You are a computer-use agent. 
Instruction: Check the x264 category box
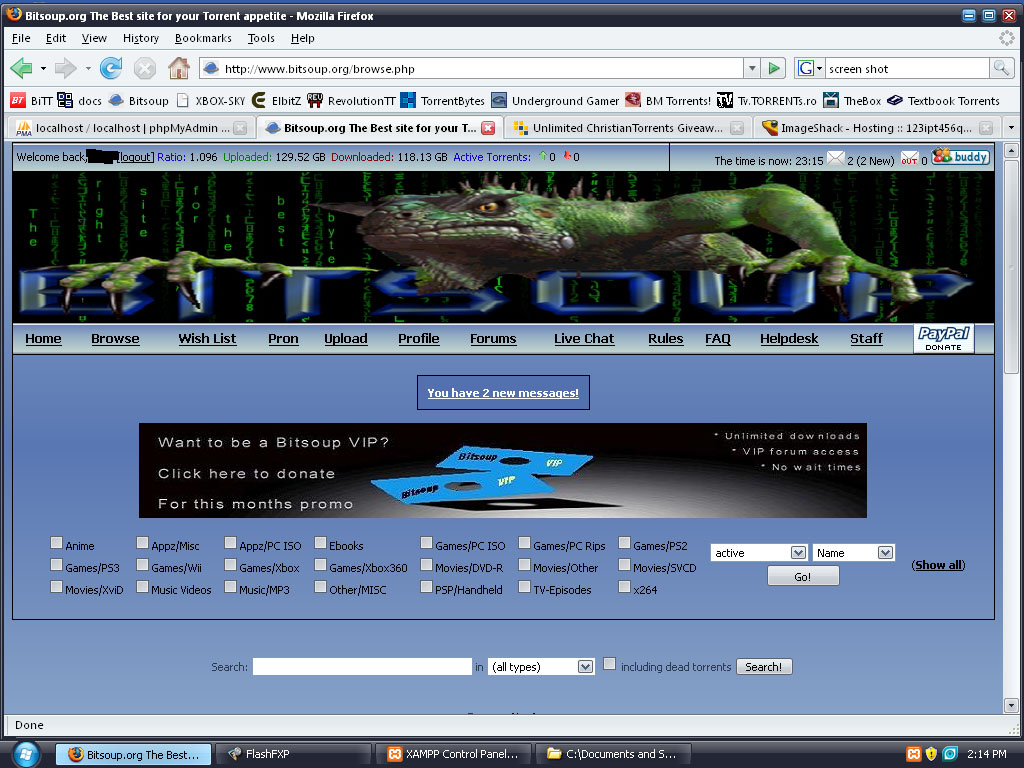[625, 587]
